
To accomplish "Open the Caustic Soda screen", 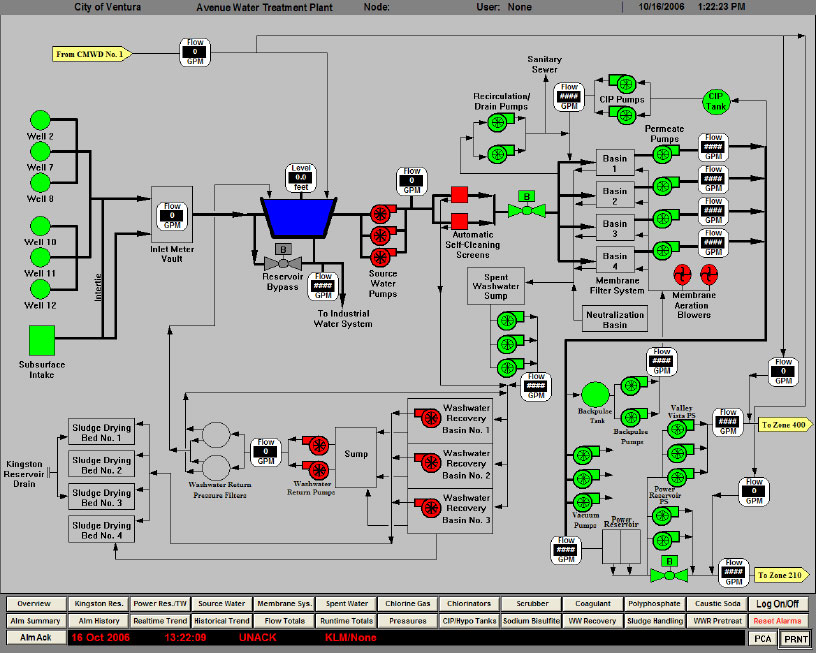I will tap(717, 604).
